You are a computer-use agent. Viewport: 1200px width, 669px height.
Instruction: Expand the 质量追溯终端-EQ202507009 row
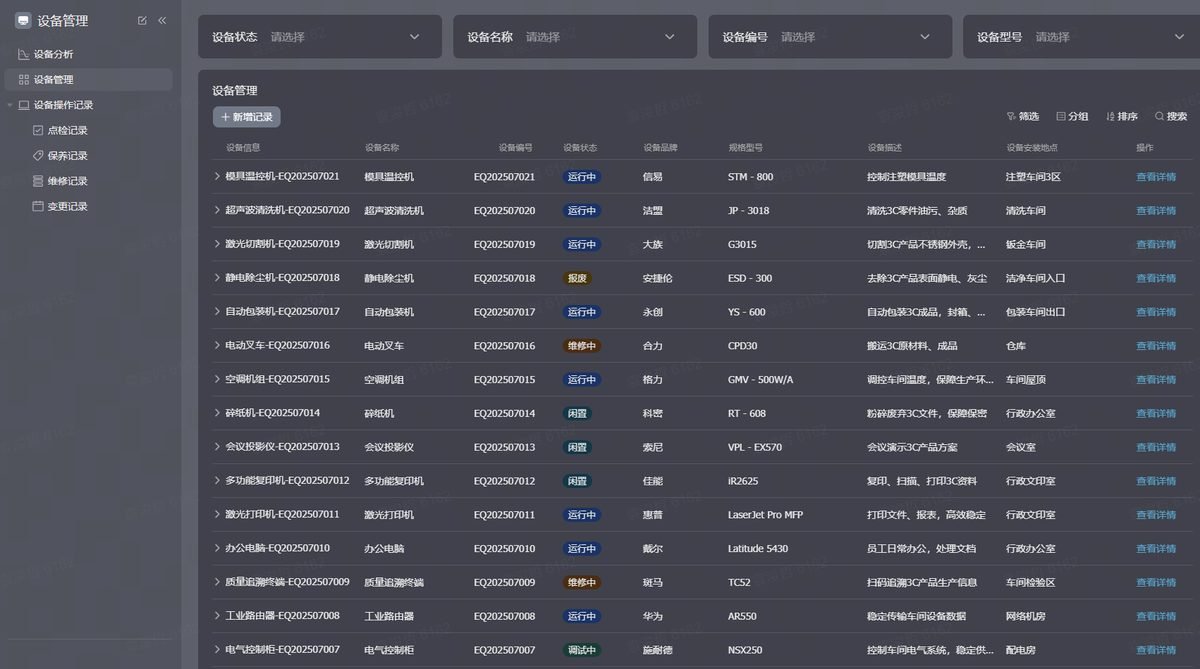coord(217,582)
